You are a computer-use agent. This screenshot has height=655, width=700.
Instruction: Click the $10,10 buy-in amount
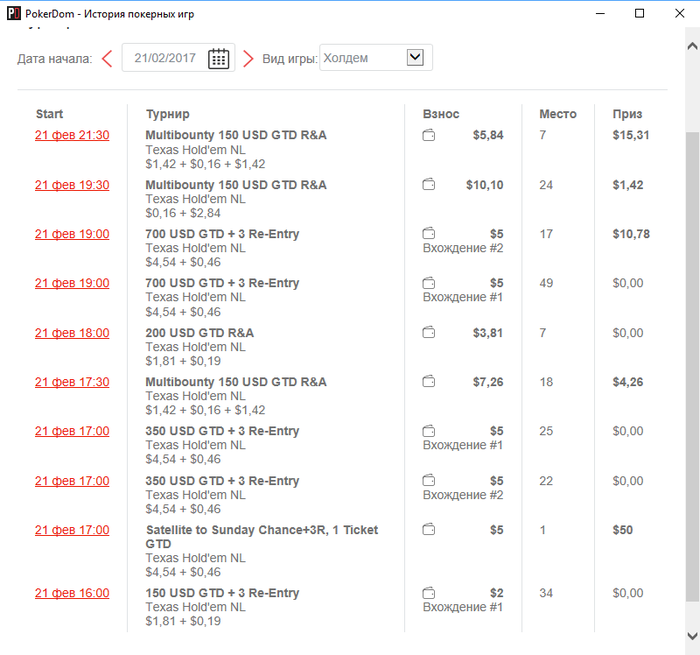pos(485,185)
